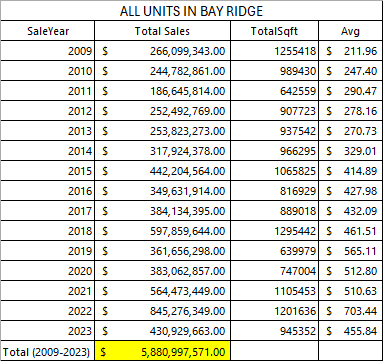Viewport: 383px width, 361px height.
Task: Click the 290.47 average cell
Action: 350,91
